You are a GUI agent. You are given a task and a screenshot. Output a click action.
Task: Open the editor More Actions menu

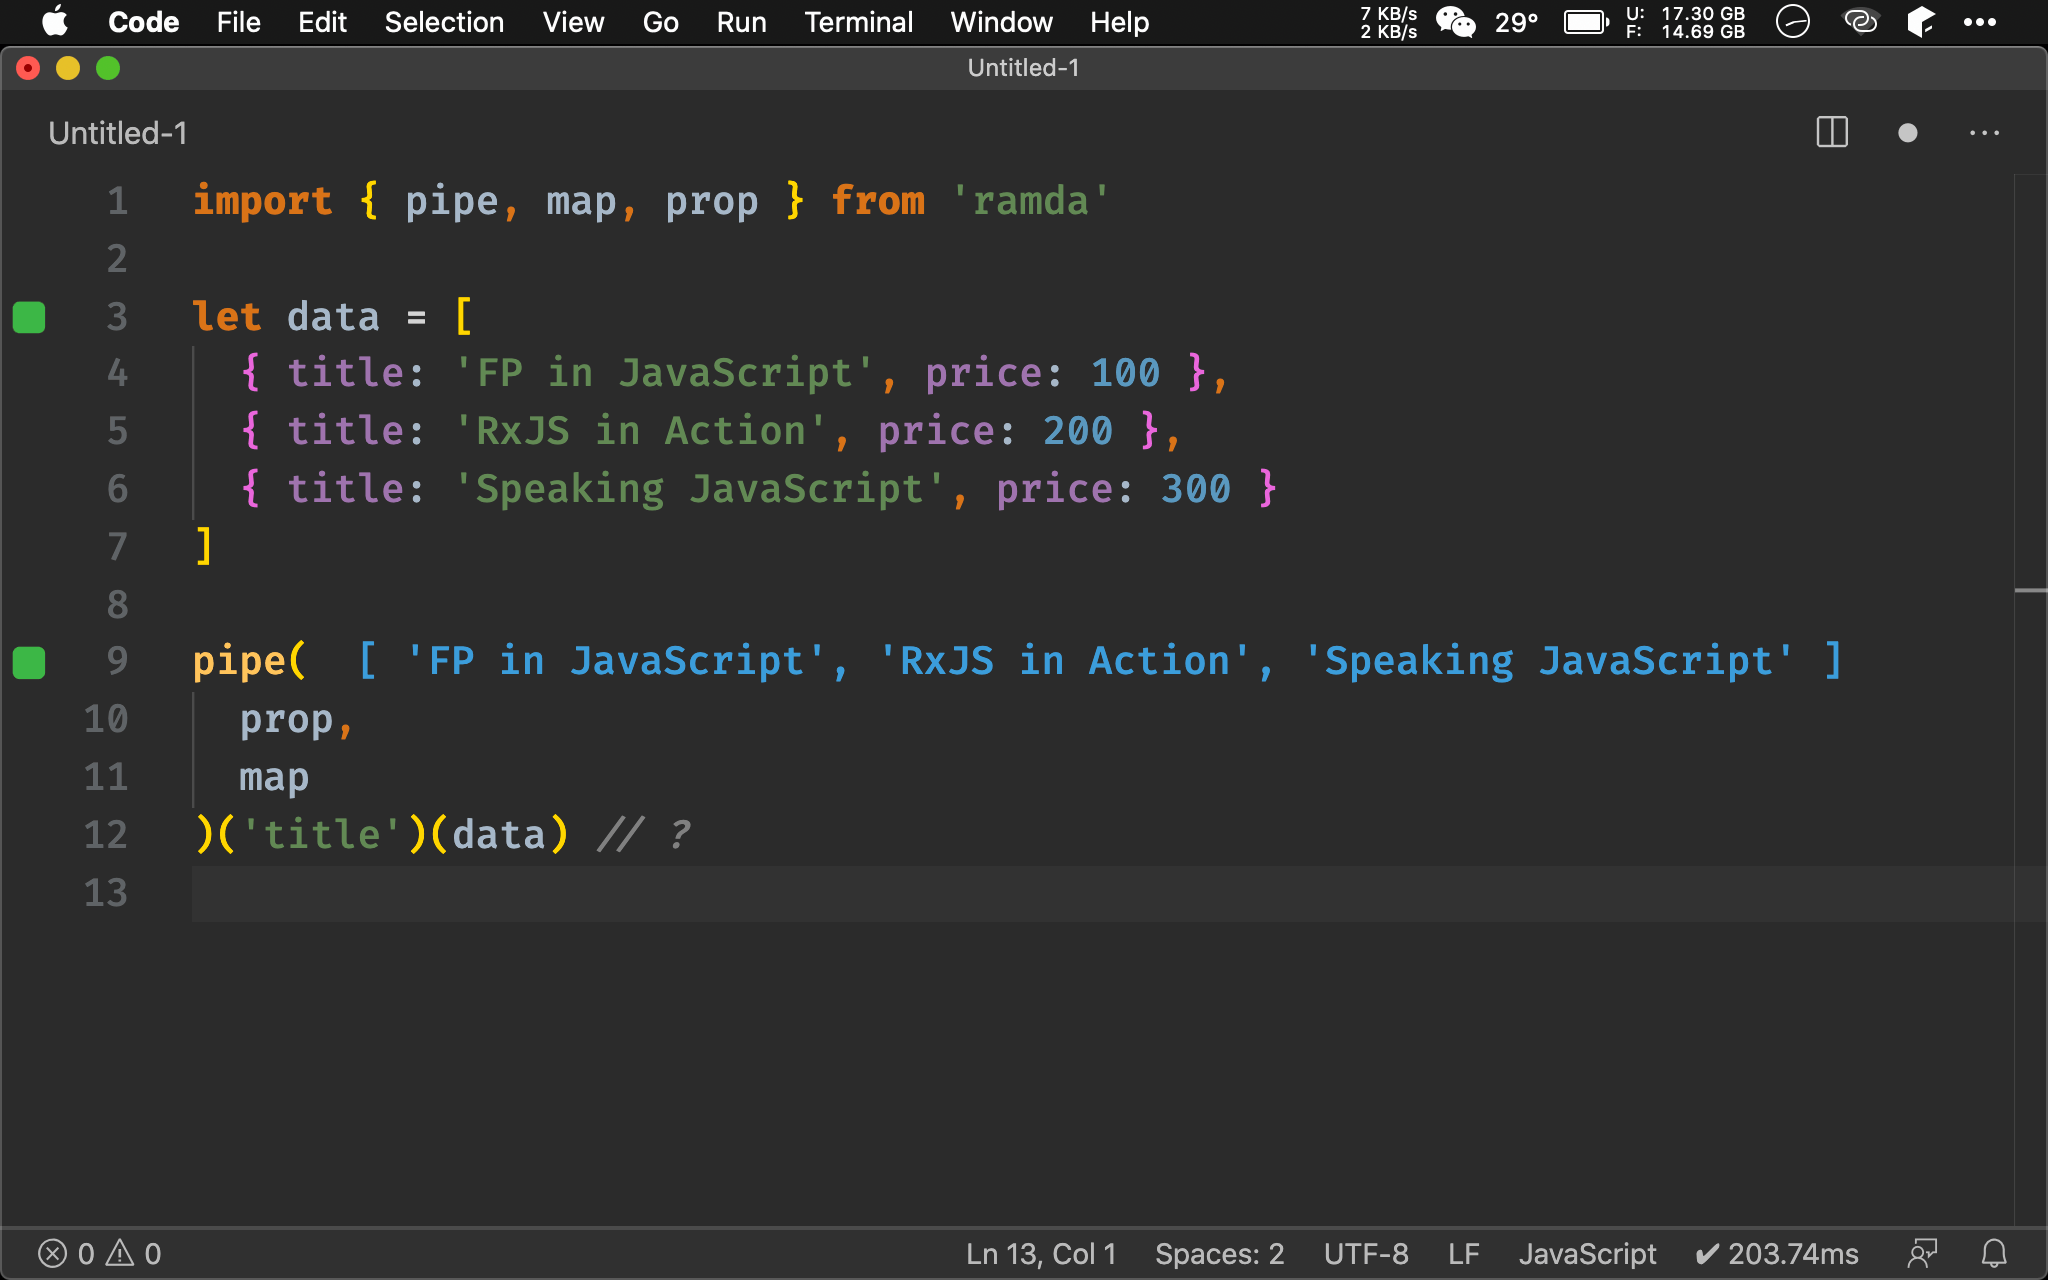(1984, 132)
